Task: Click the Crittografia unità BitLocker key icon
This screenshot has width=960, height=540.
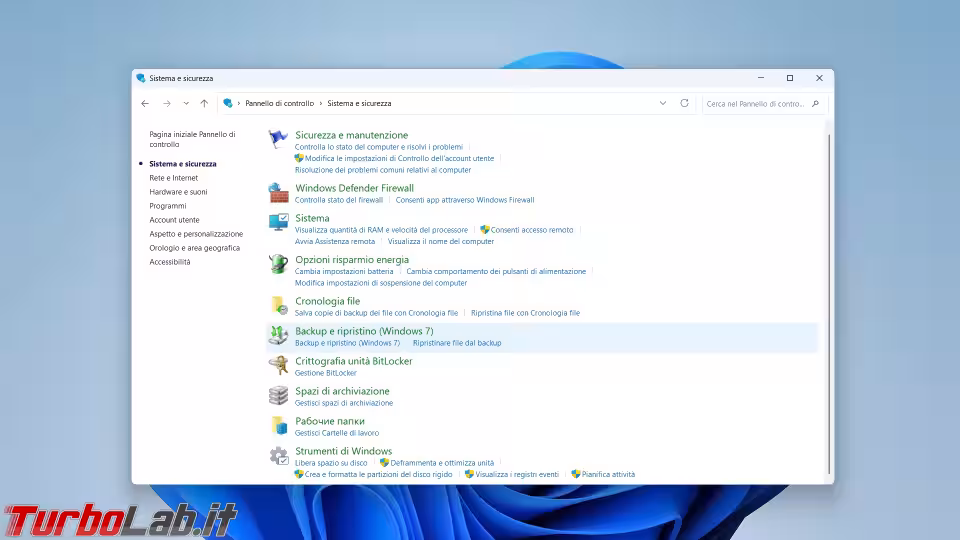Action: tap(278, 366)
